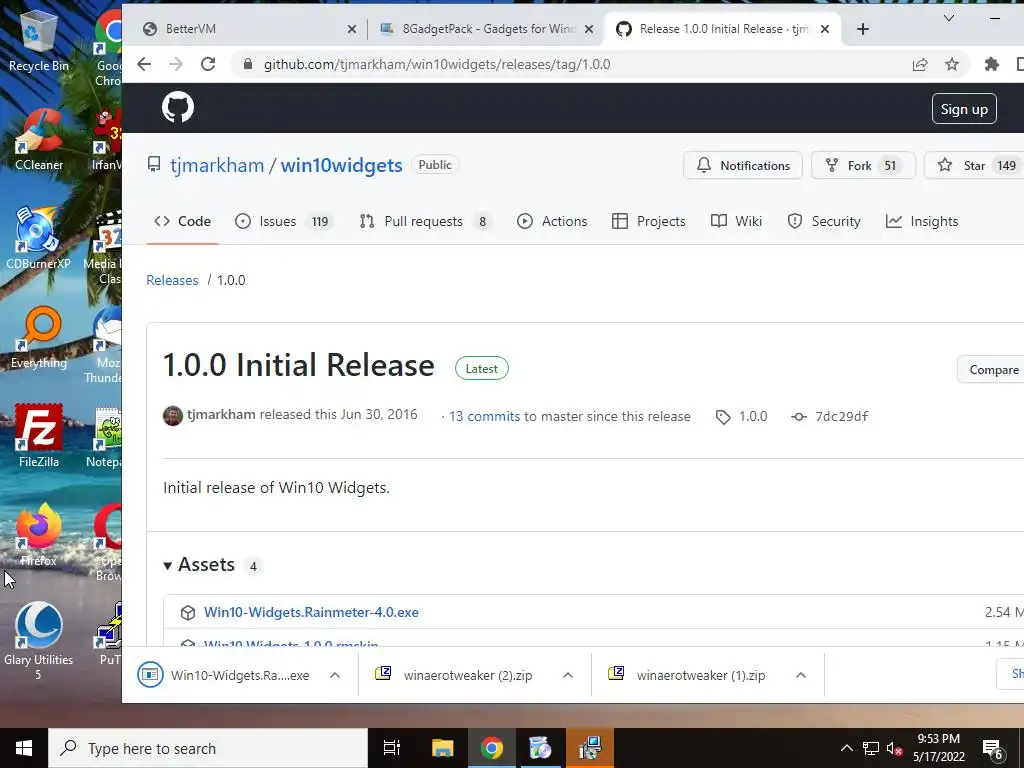Viewport: 1024px width, 768px height.
Task: Collapse the Assets section triangle
Action: (168, 566)
